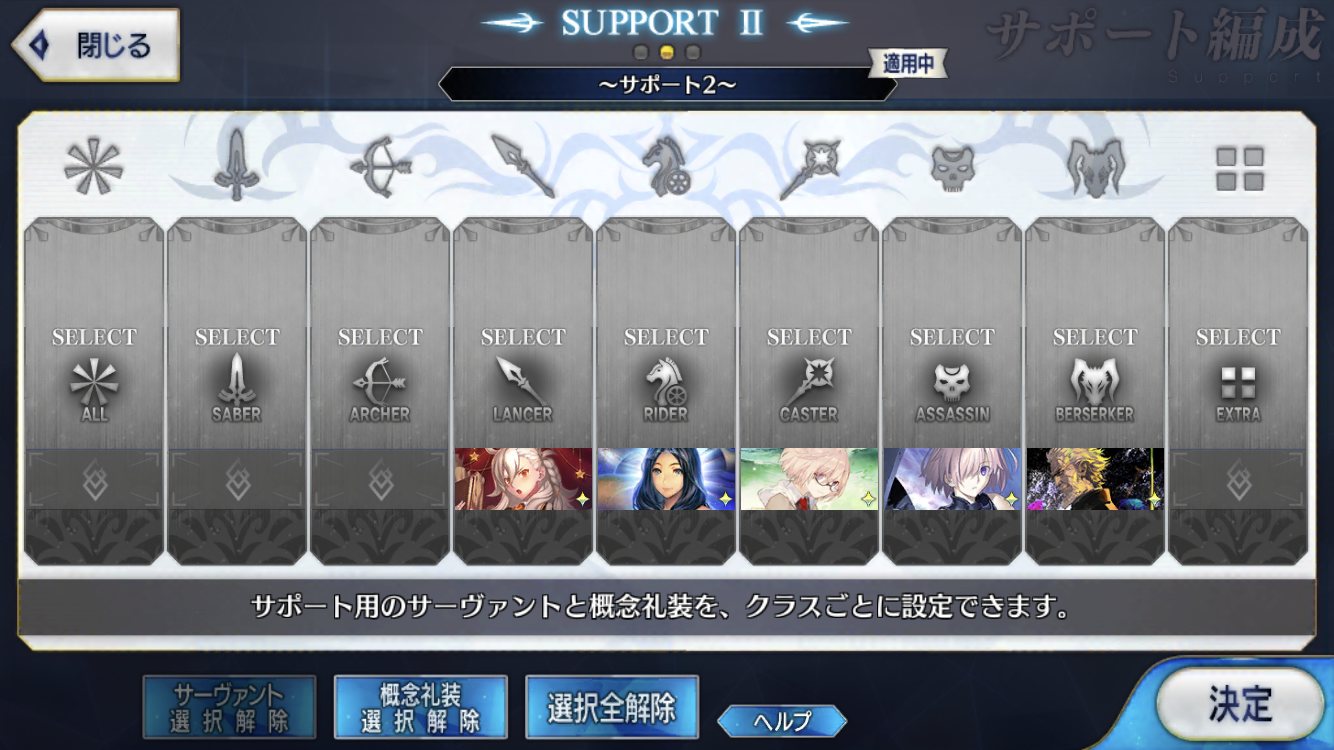The image size is (1334, 750).
Task: Click the Berserker slot craft essence thumbnail
Action: click(x=1095, y=479)
